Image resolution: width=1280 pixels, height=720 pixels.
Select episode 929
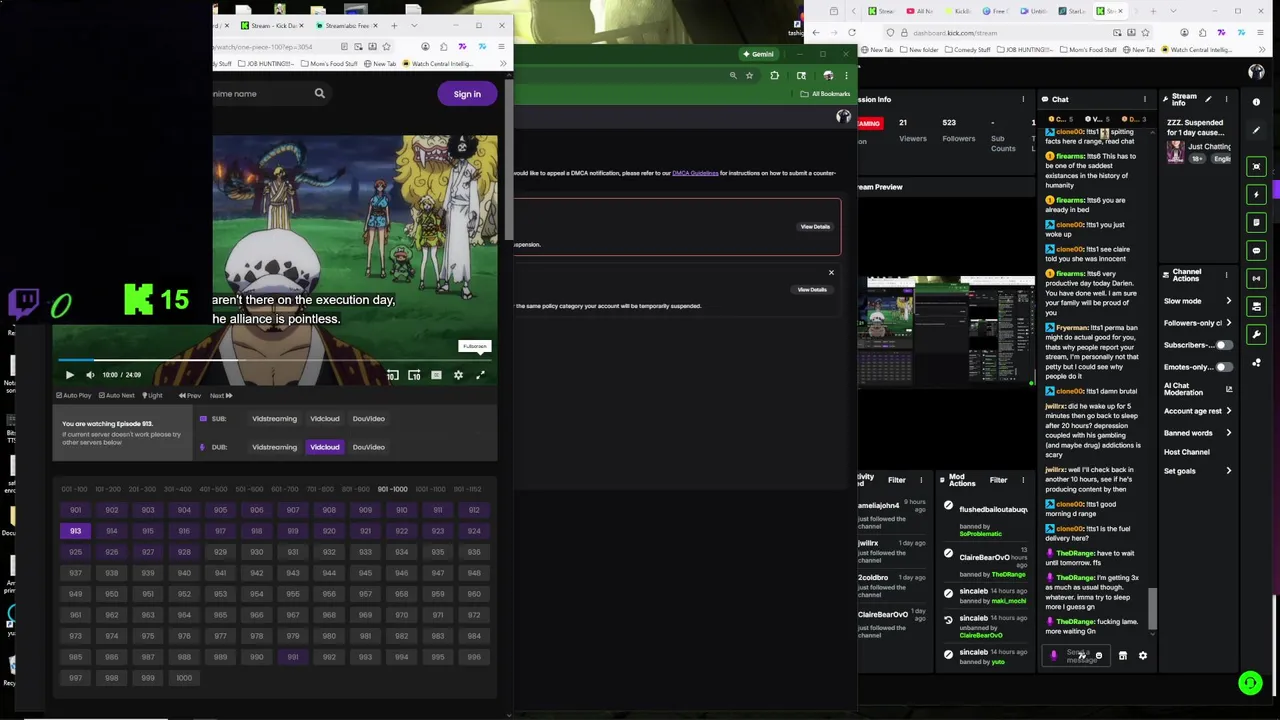[x=220, y=552]
